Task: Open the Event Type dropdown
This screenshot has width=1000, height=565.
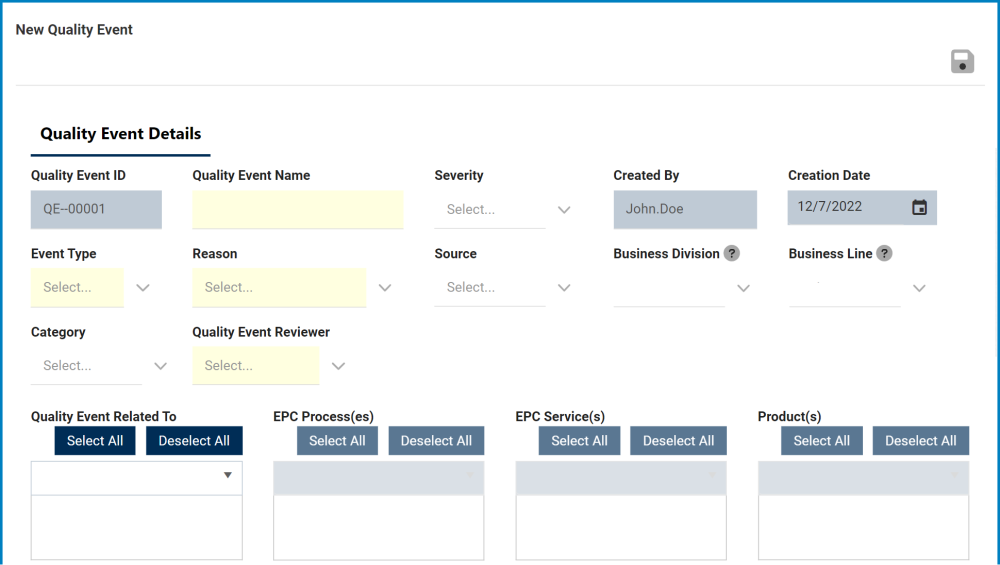Action: (x=143, y=288)
